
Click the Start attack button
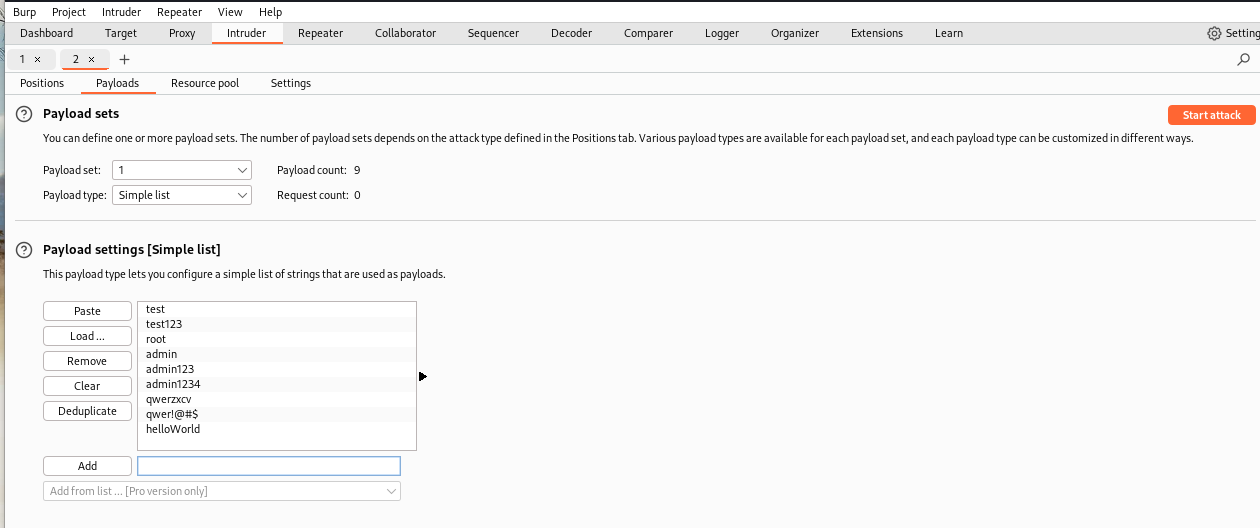pos(1211,115)
